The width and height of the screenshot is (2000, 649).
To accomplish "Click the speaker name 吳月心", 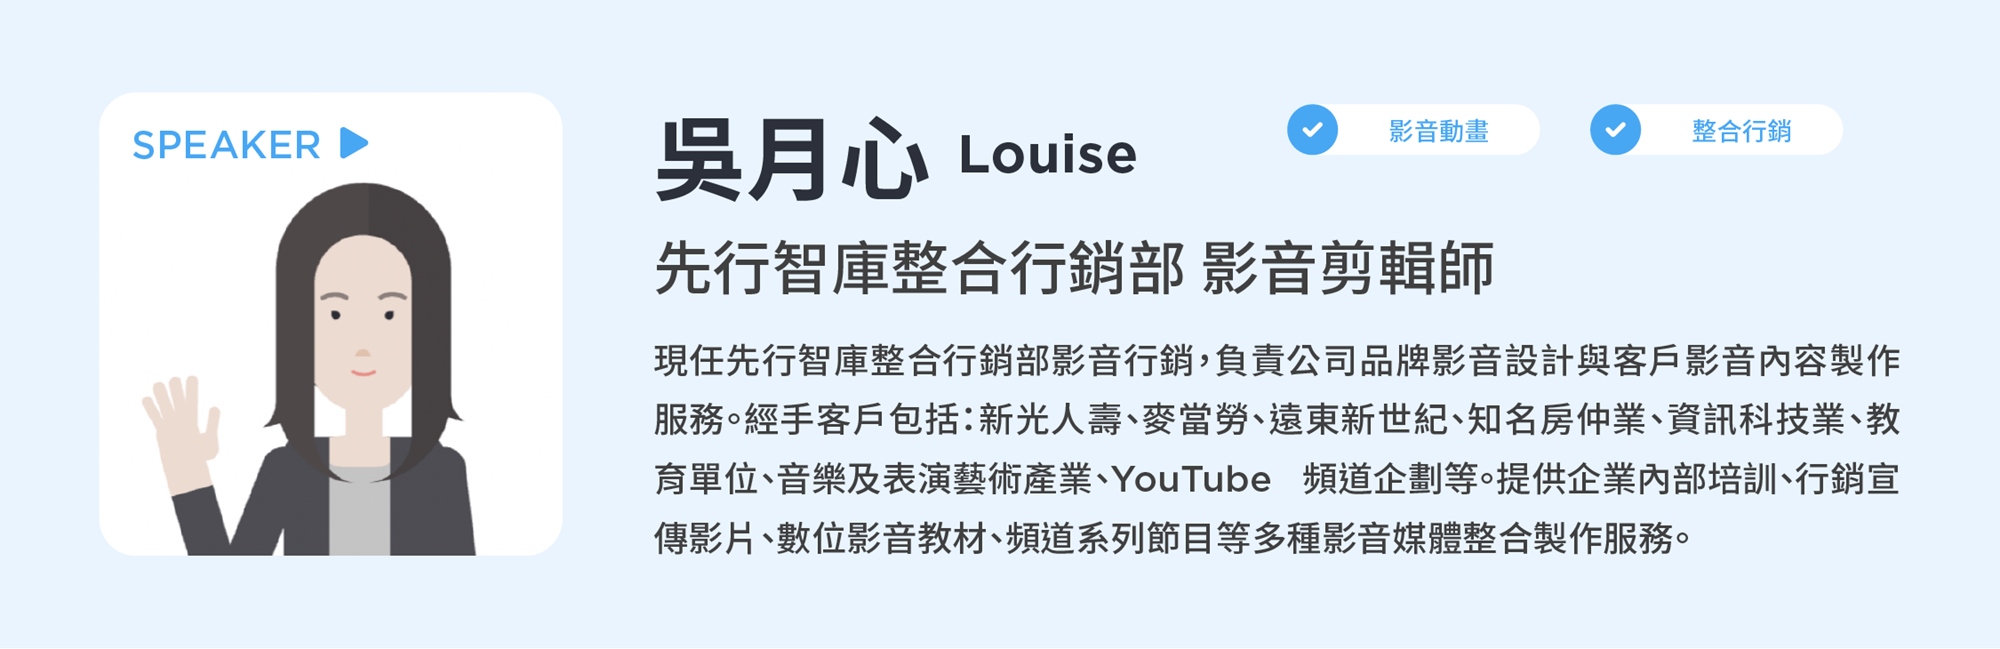I will pos(791,160).
